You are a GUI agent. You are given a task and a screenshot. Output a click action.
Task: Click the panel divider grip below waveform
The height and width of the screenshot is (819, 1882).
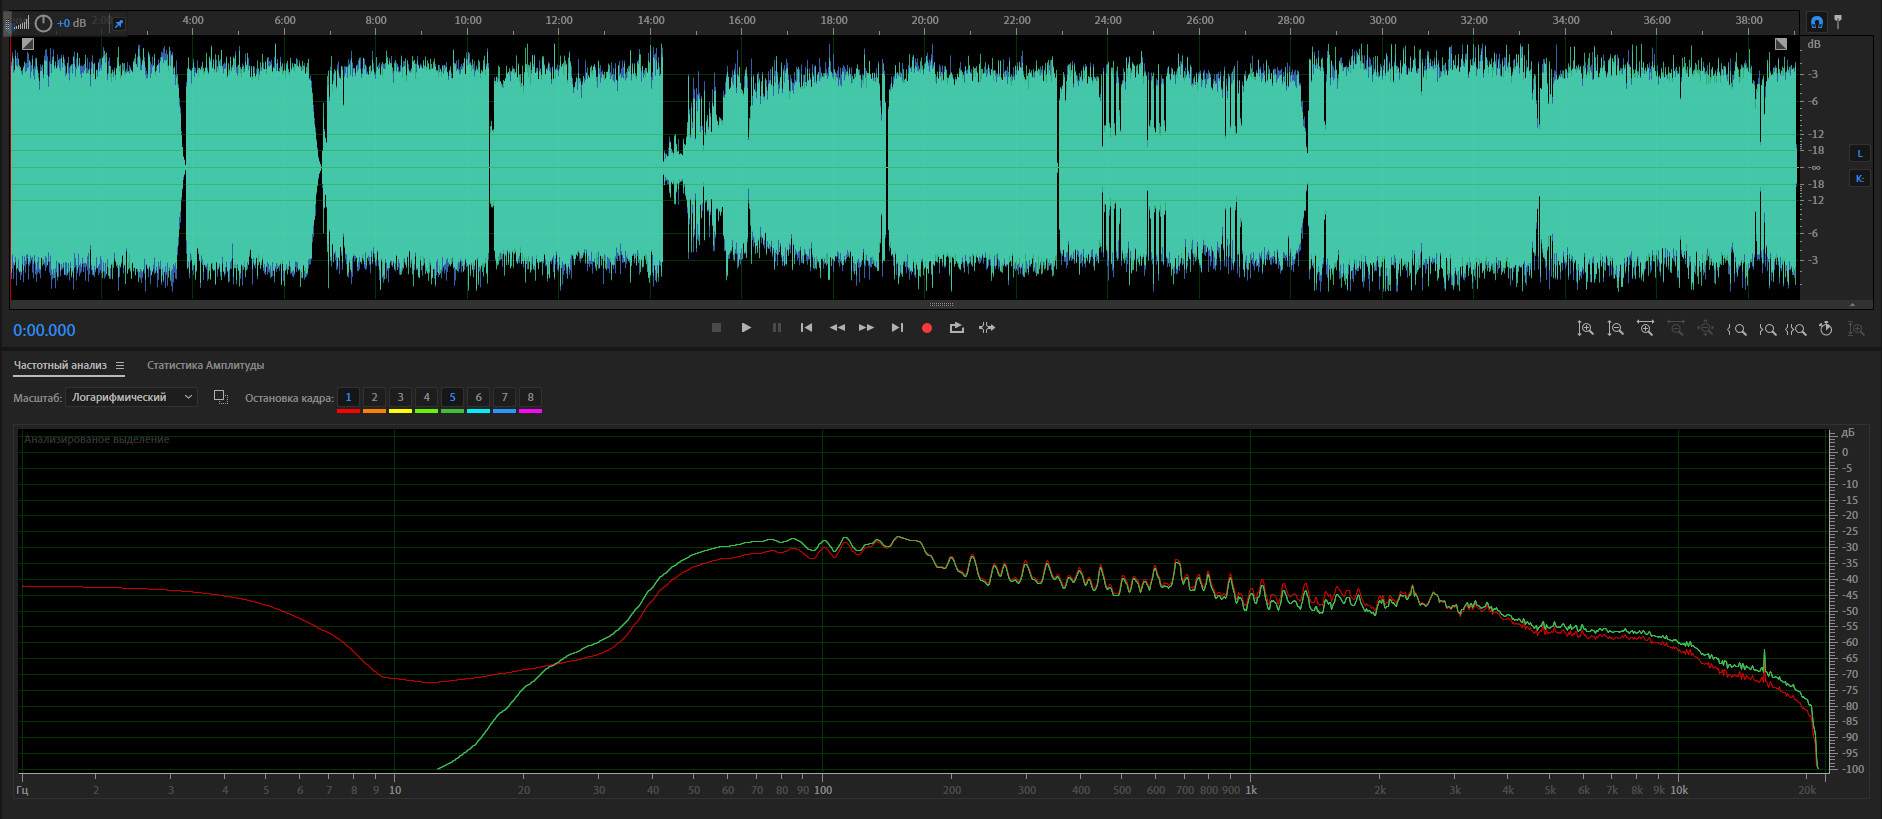tap(941, 304)
